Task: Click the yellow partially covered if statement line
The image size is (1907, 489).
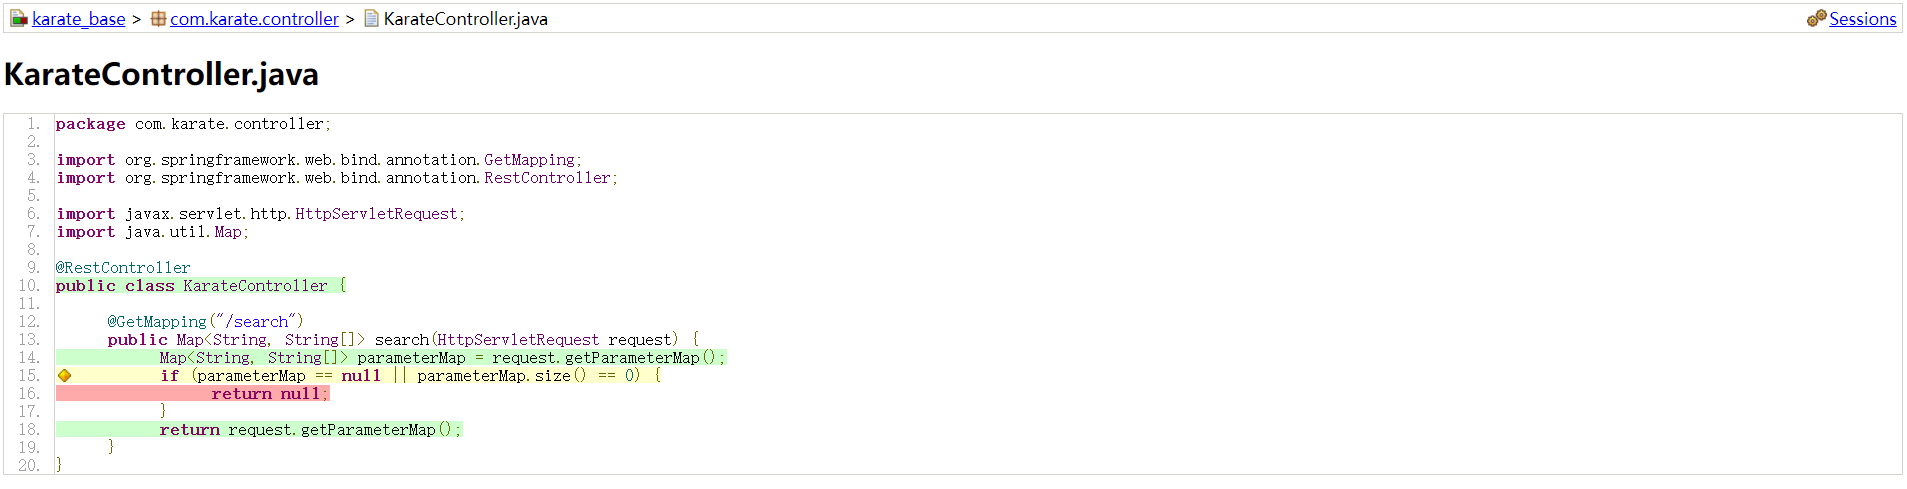Action: pyautogui.click(x=358, y=376)
